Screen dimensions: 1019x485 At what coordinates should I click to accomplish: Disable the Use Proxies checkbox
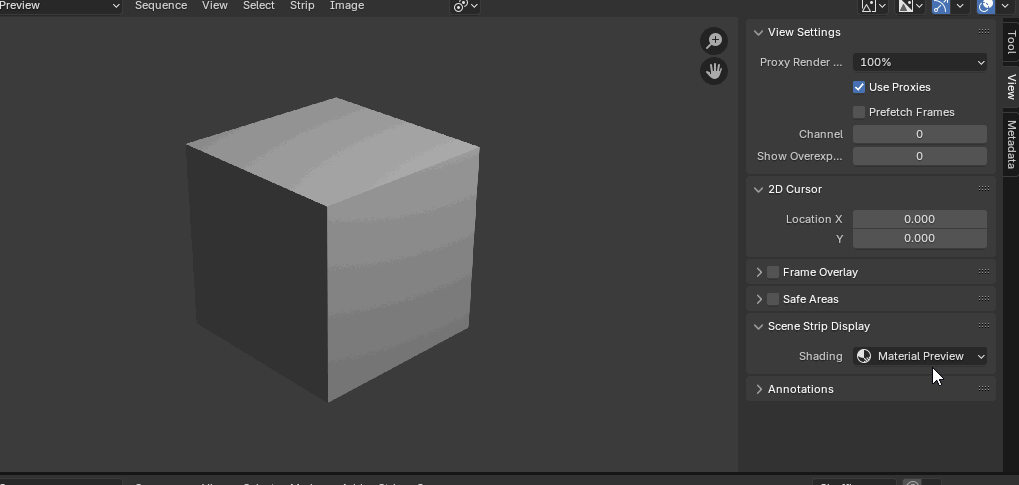pos(859,87)
